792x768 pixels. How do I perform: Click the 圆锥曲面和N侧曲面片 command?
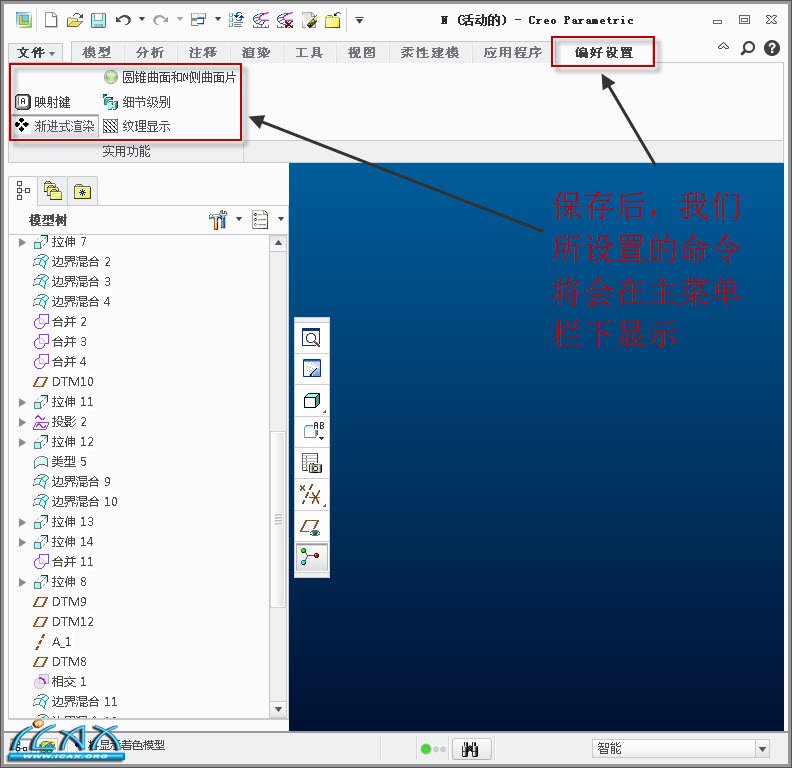click(x=170, y=77)
